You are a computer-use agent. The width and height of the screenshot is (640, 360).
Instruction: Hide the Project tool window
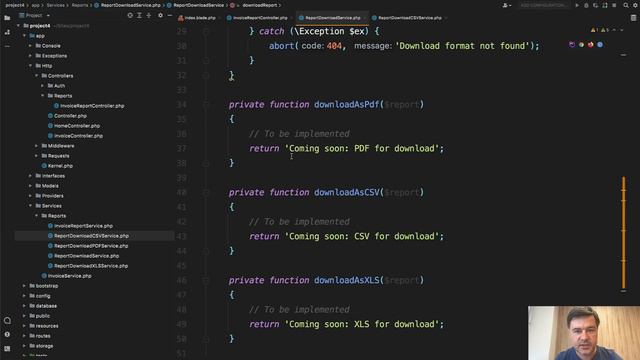170,16
